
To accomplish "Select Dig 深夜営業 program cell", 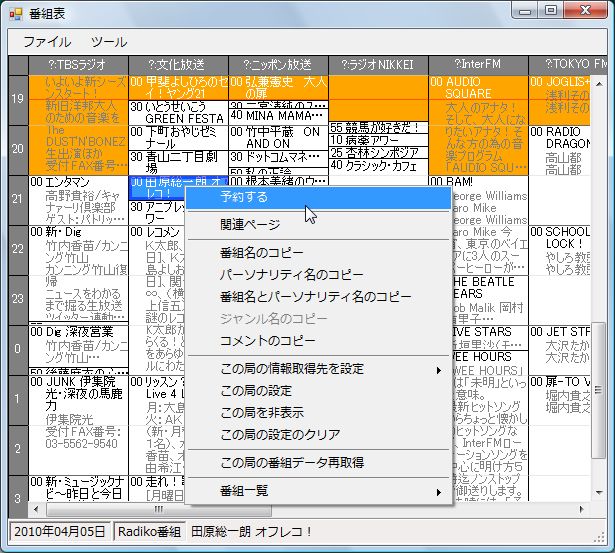I will [x=78, y=346].
